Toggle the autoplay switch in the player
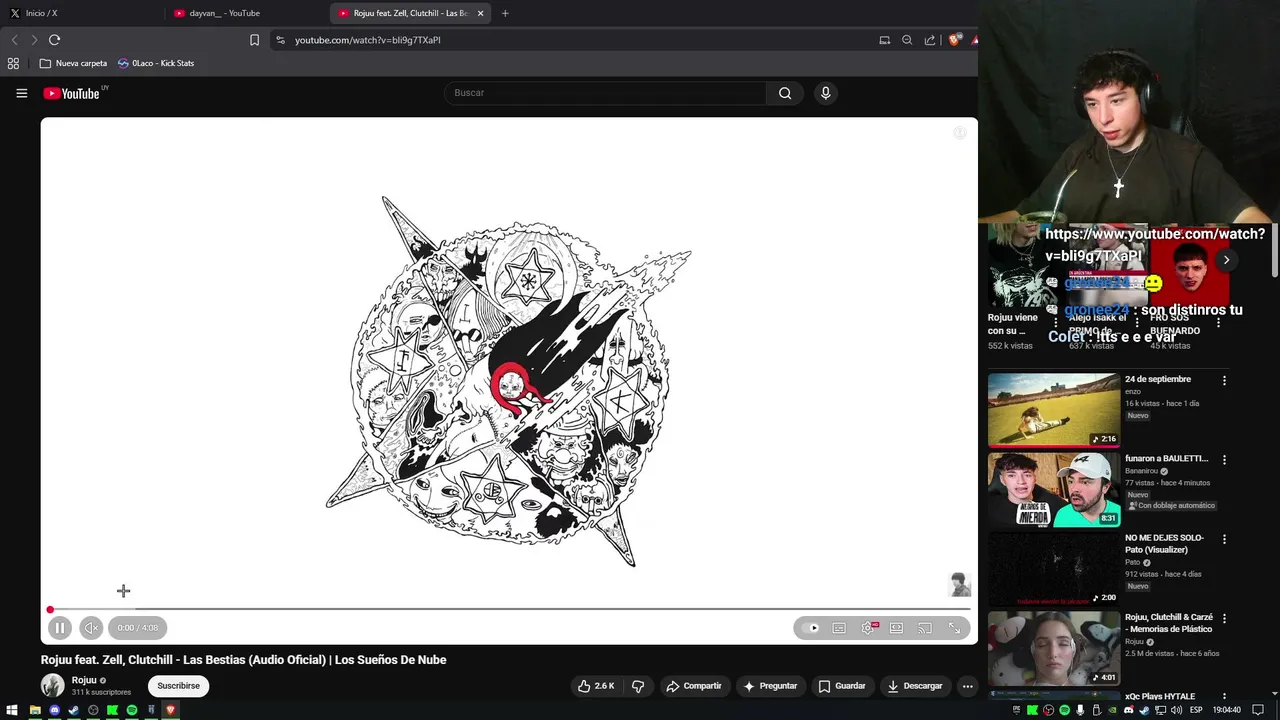The height and width of the screenshot is (720, 1280). tap(810, 628)
